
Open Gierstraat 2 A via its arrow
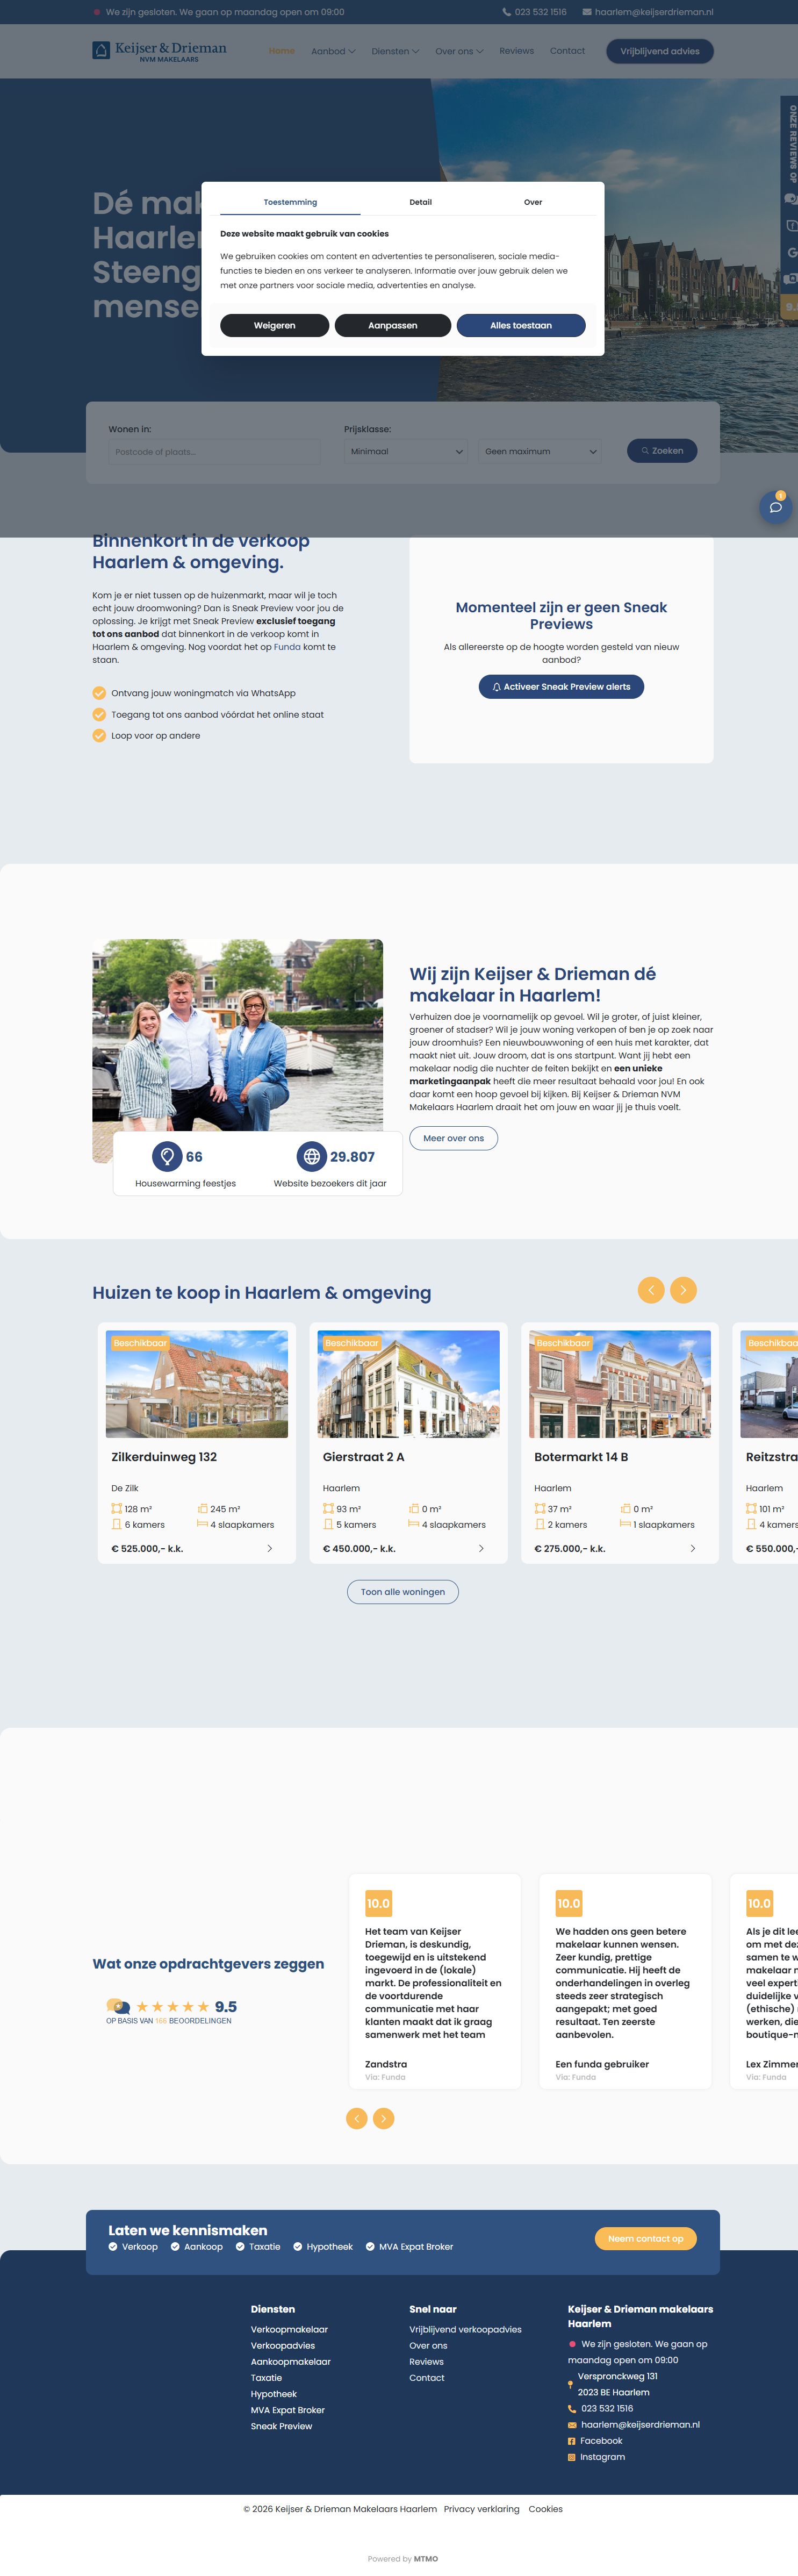pos(481,1548)
